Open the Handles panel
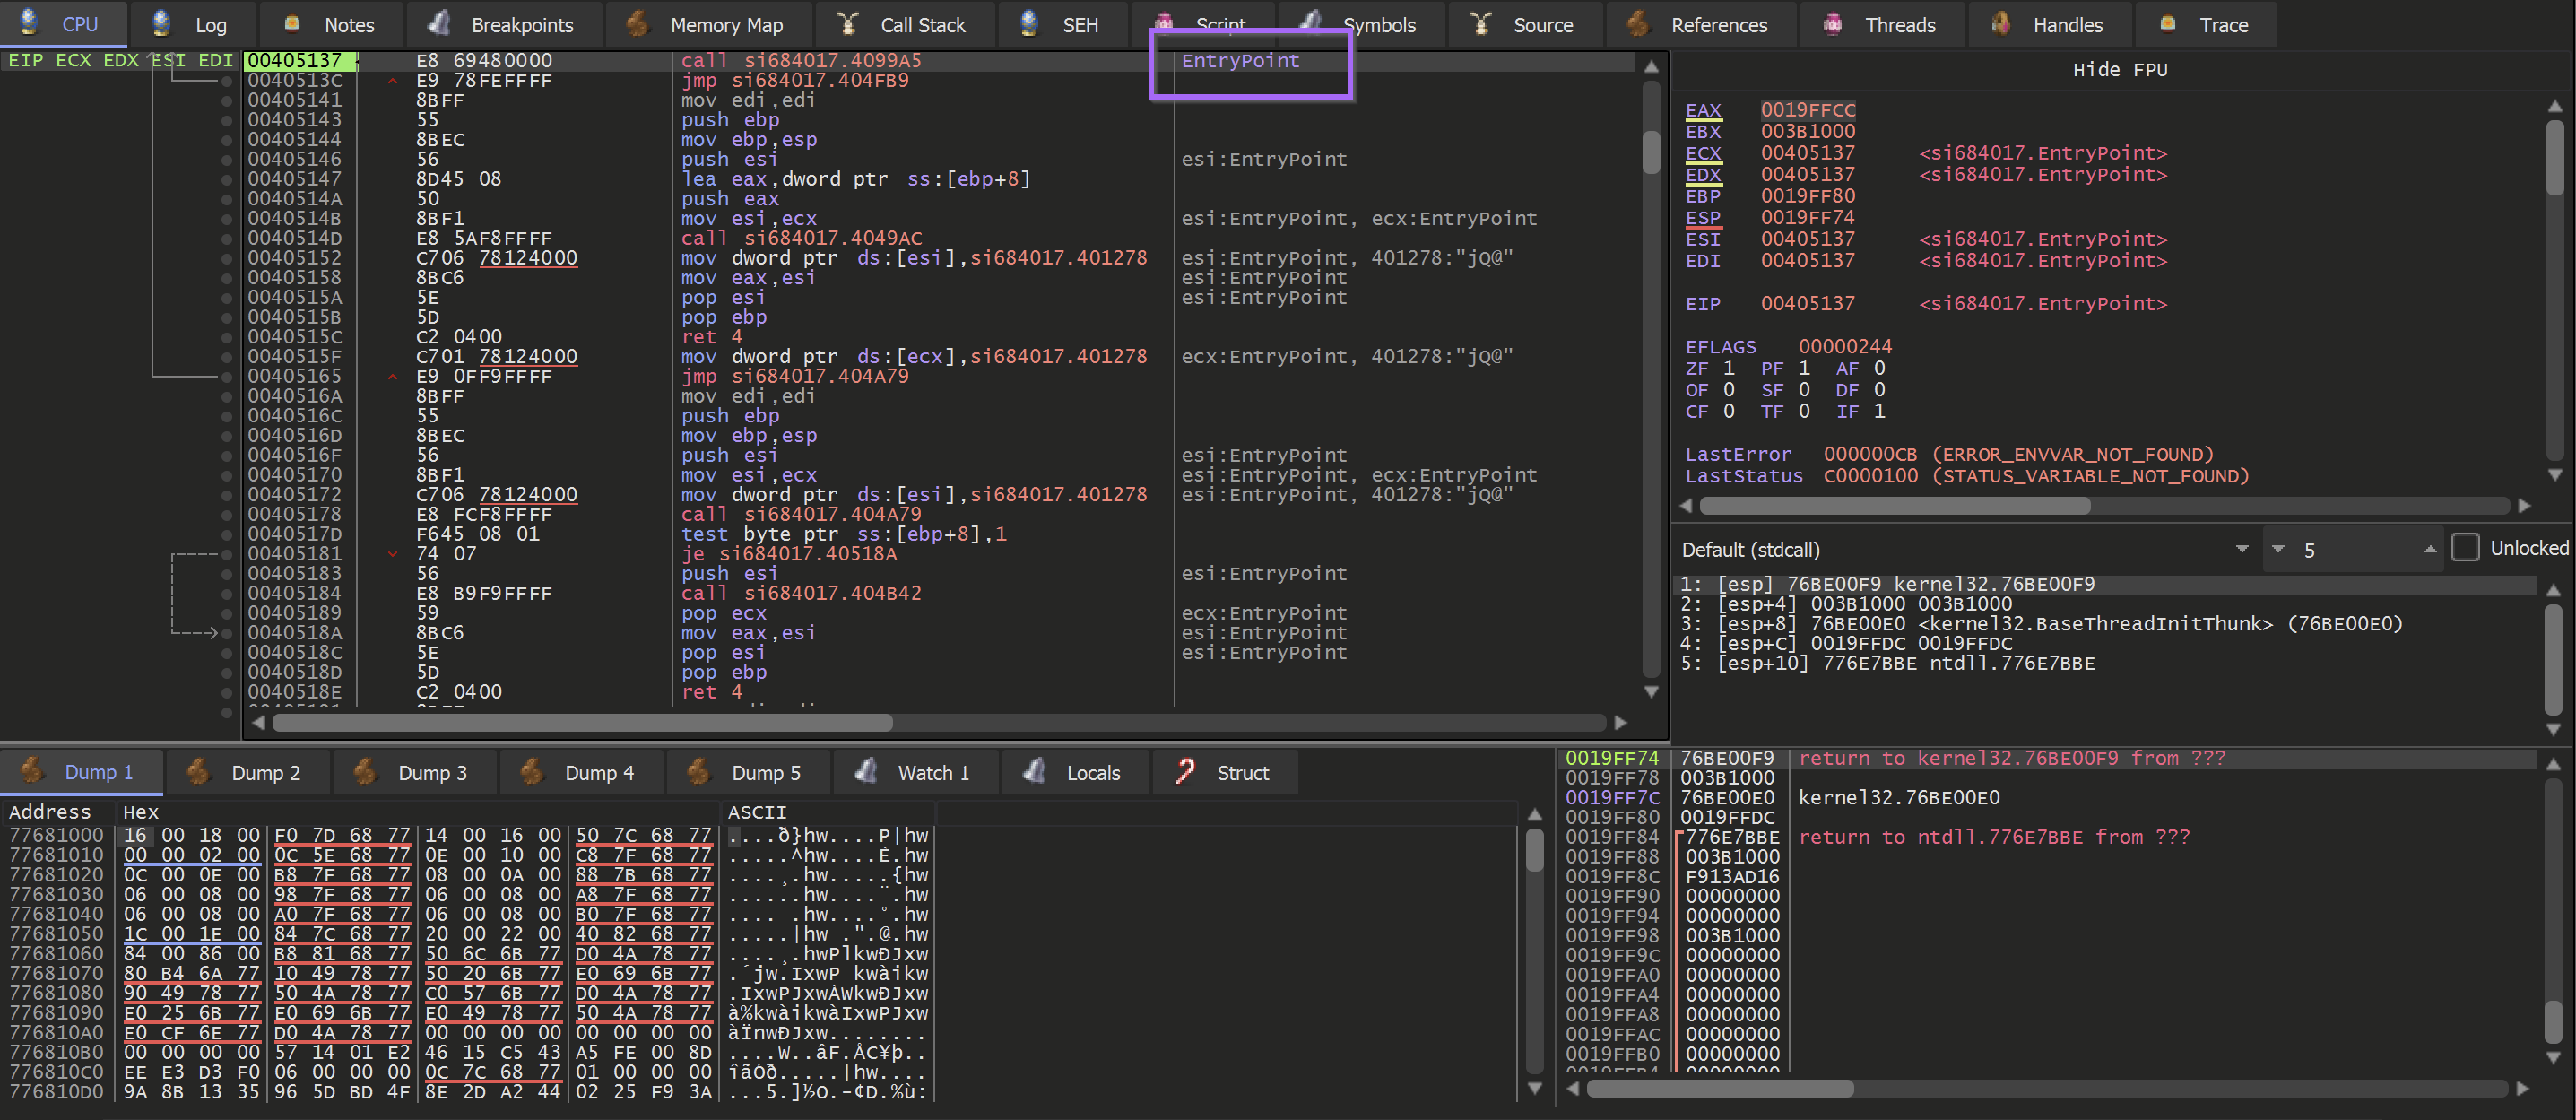Screen dimensions: 2576x1120 tap(2048, 24)
